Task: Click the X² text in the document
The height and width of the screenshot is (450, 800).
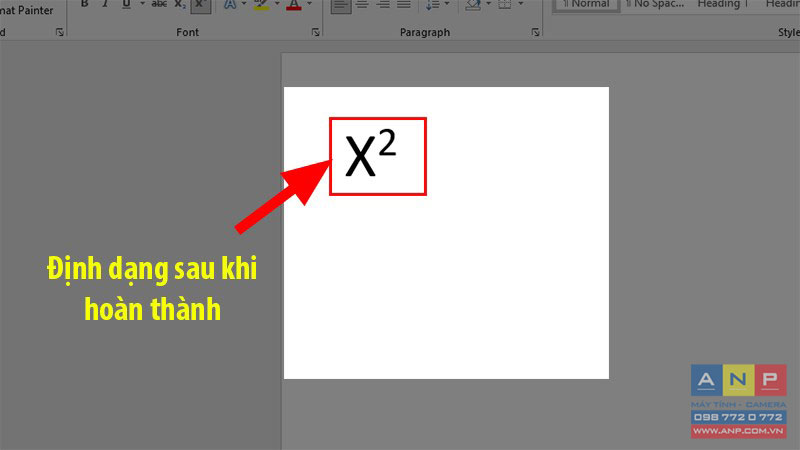Action: [x=370, y=153]
